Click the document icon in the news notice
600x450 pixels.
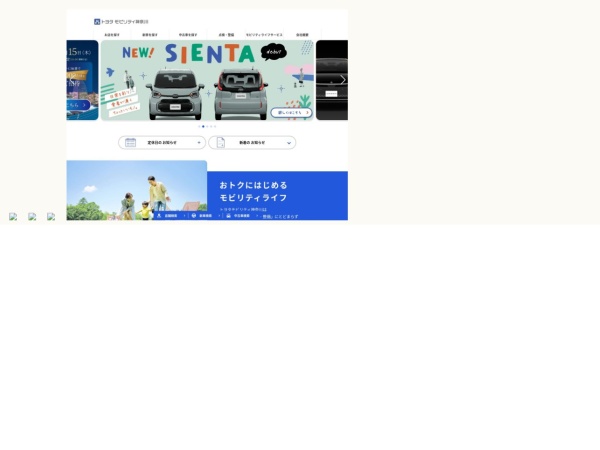[221, 142]
